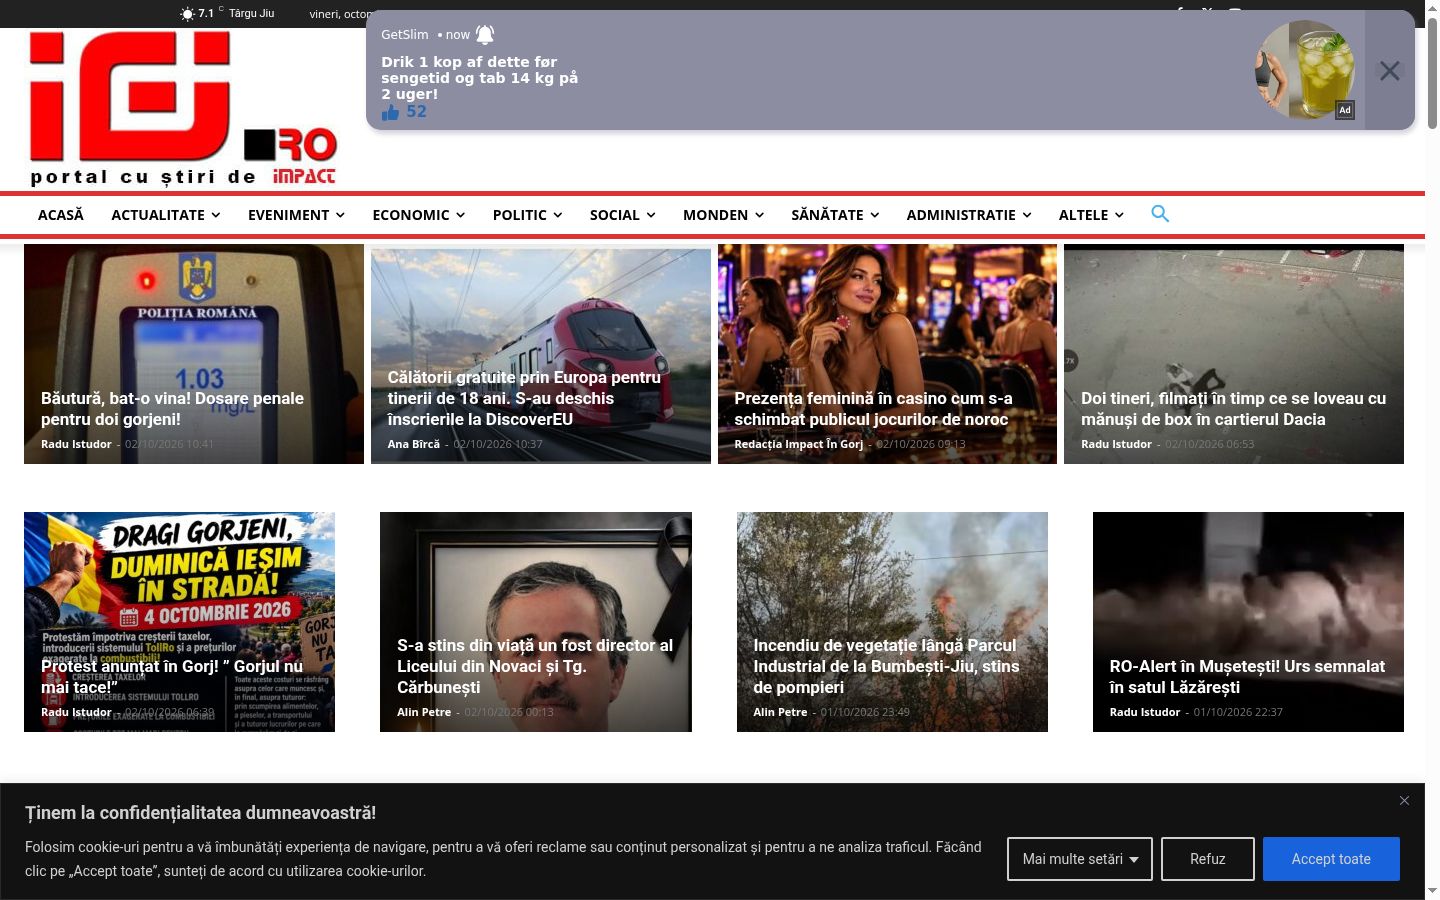
Task: Click date 01/10/2026 22:37 on bear article
Action: [x=1238, y=712]
